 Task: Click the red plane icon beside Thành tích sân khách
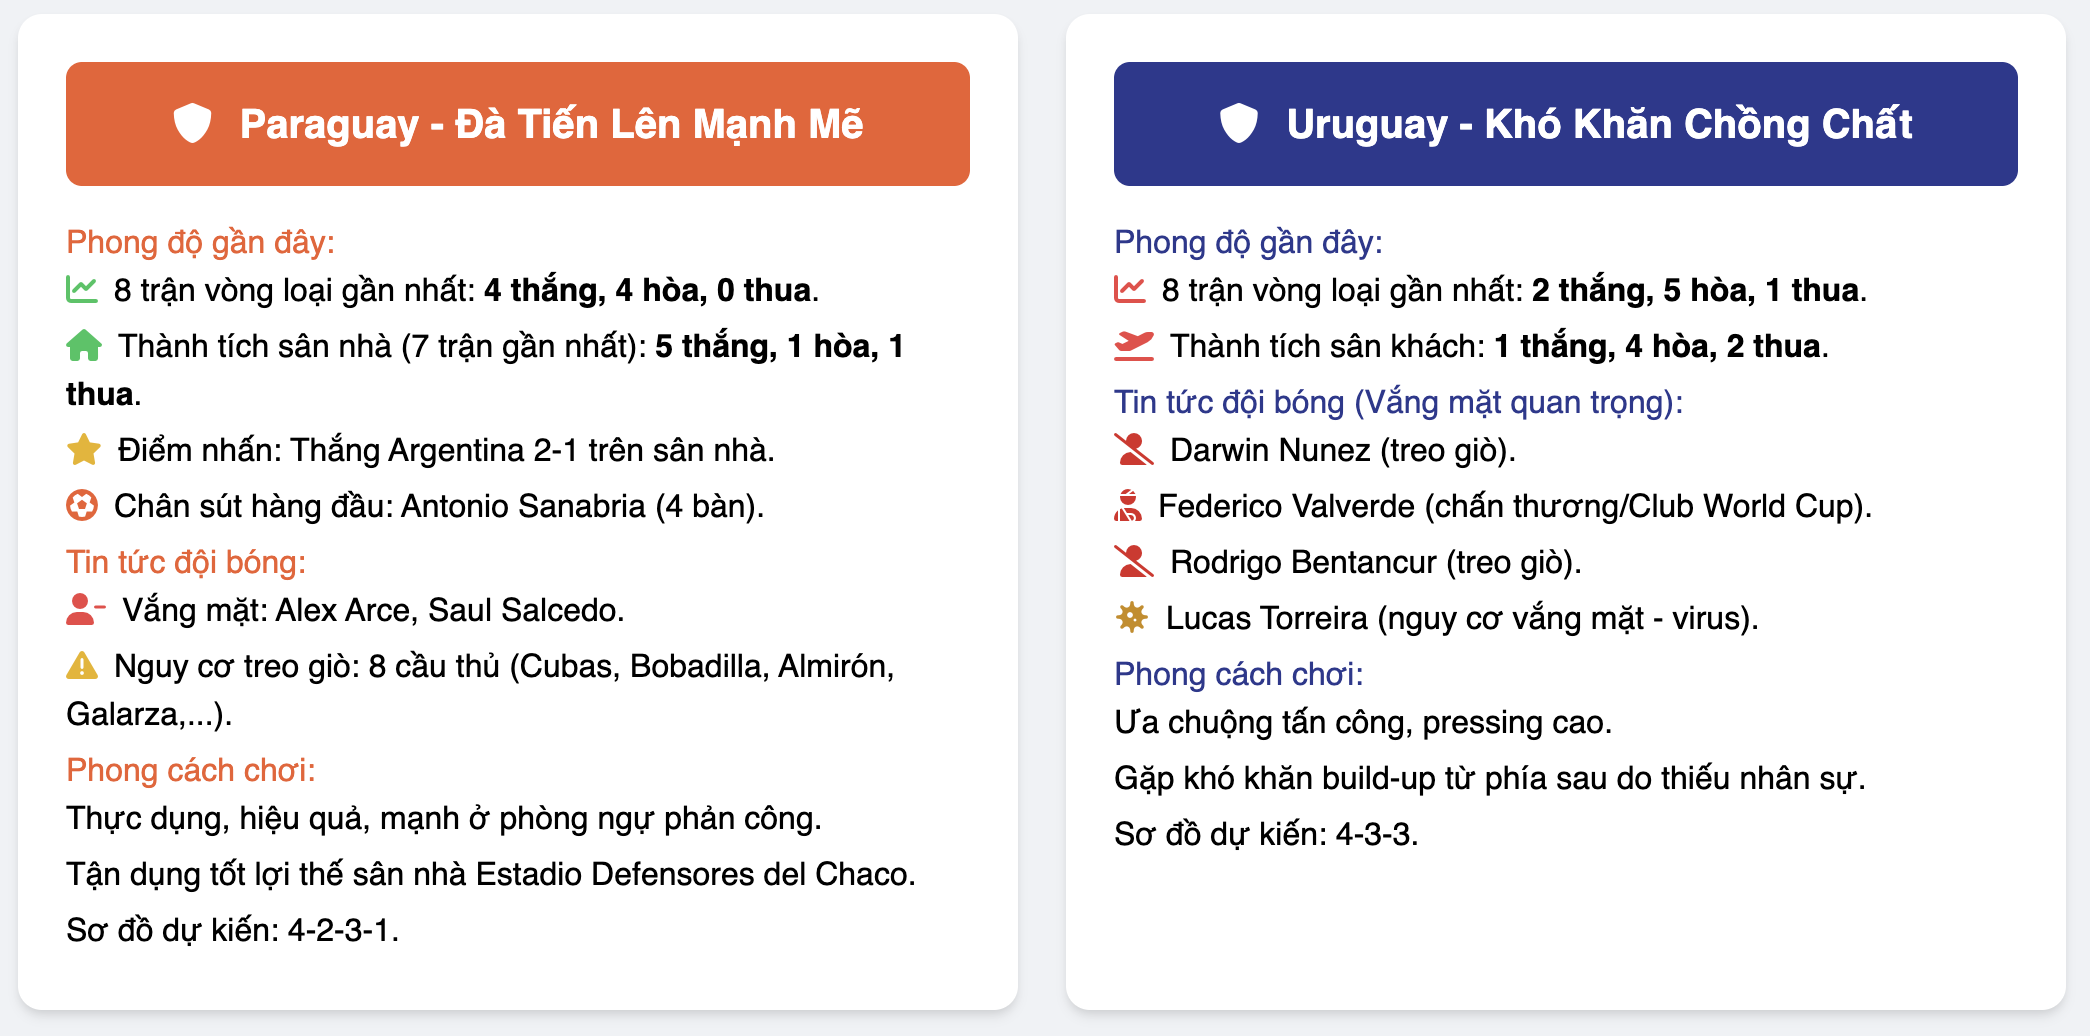pyautogui.click(x=1134, y=345)
